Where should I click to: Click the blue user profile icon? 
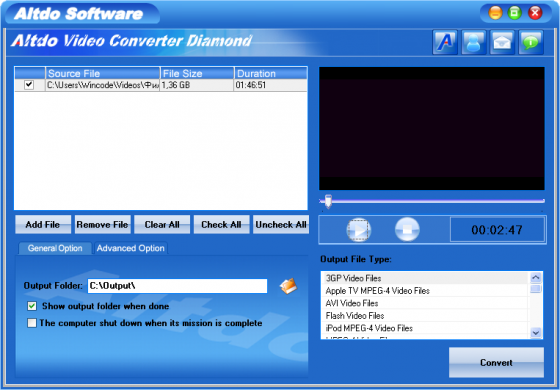coord(474,42)
